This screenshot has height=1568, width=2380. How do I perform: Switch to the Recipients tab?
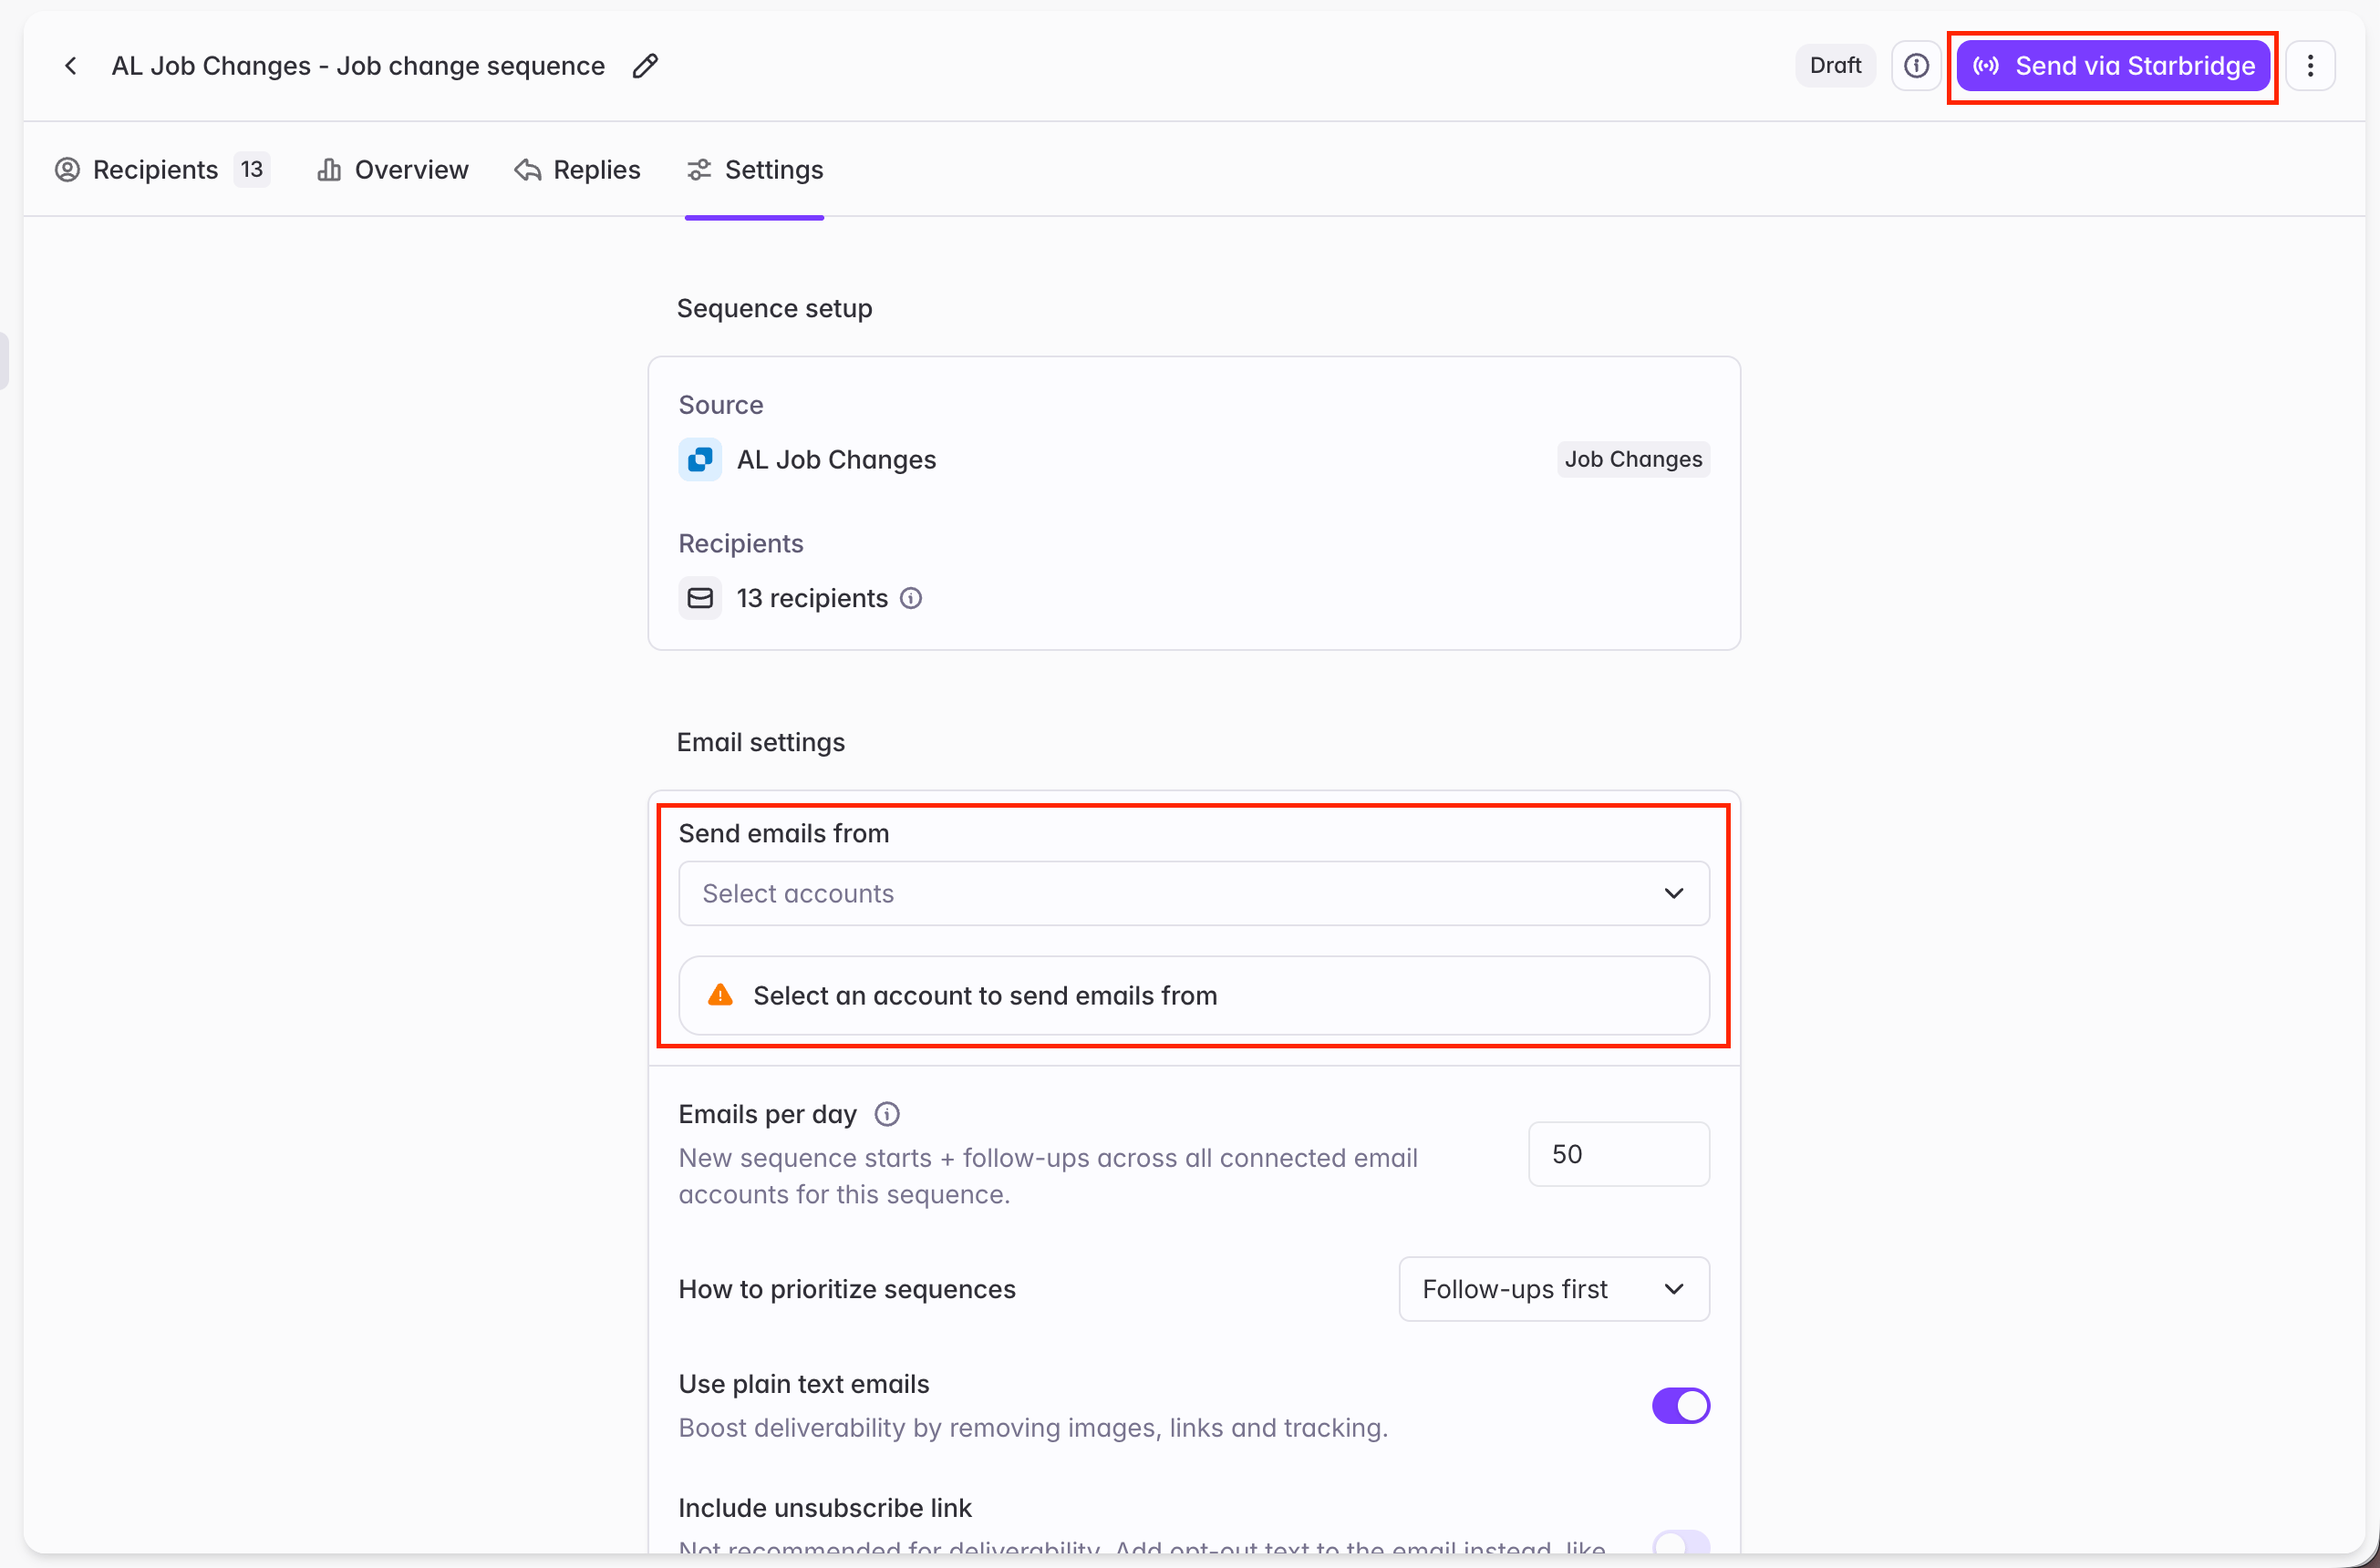162,170
